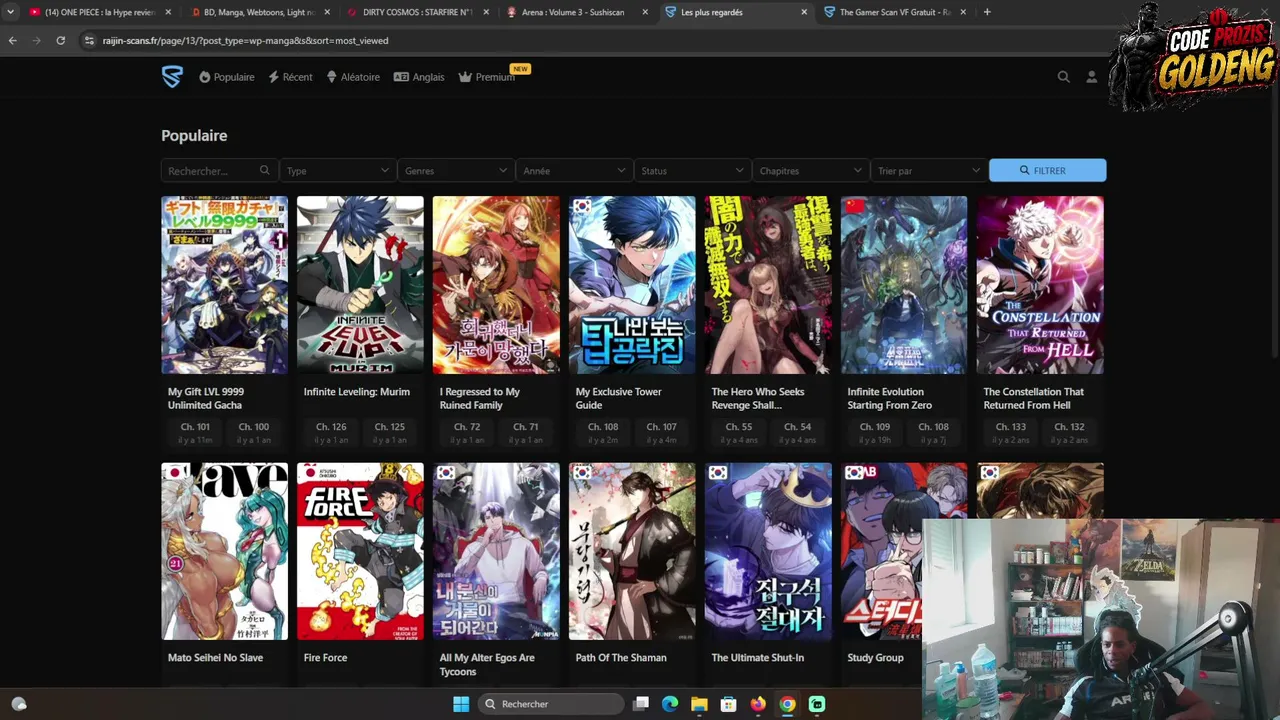The height and width of the screenshot is (720, 1280).
Task: Open The Constellation That Returned From Hell cover
Action: click(x=1040, y=285)
